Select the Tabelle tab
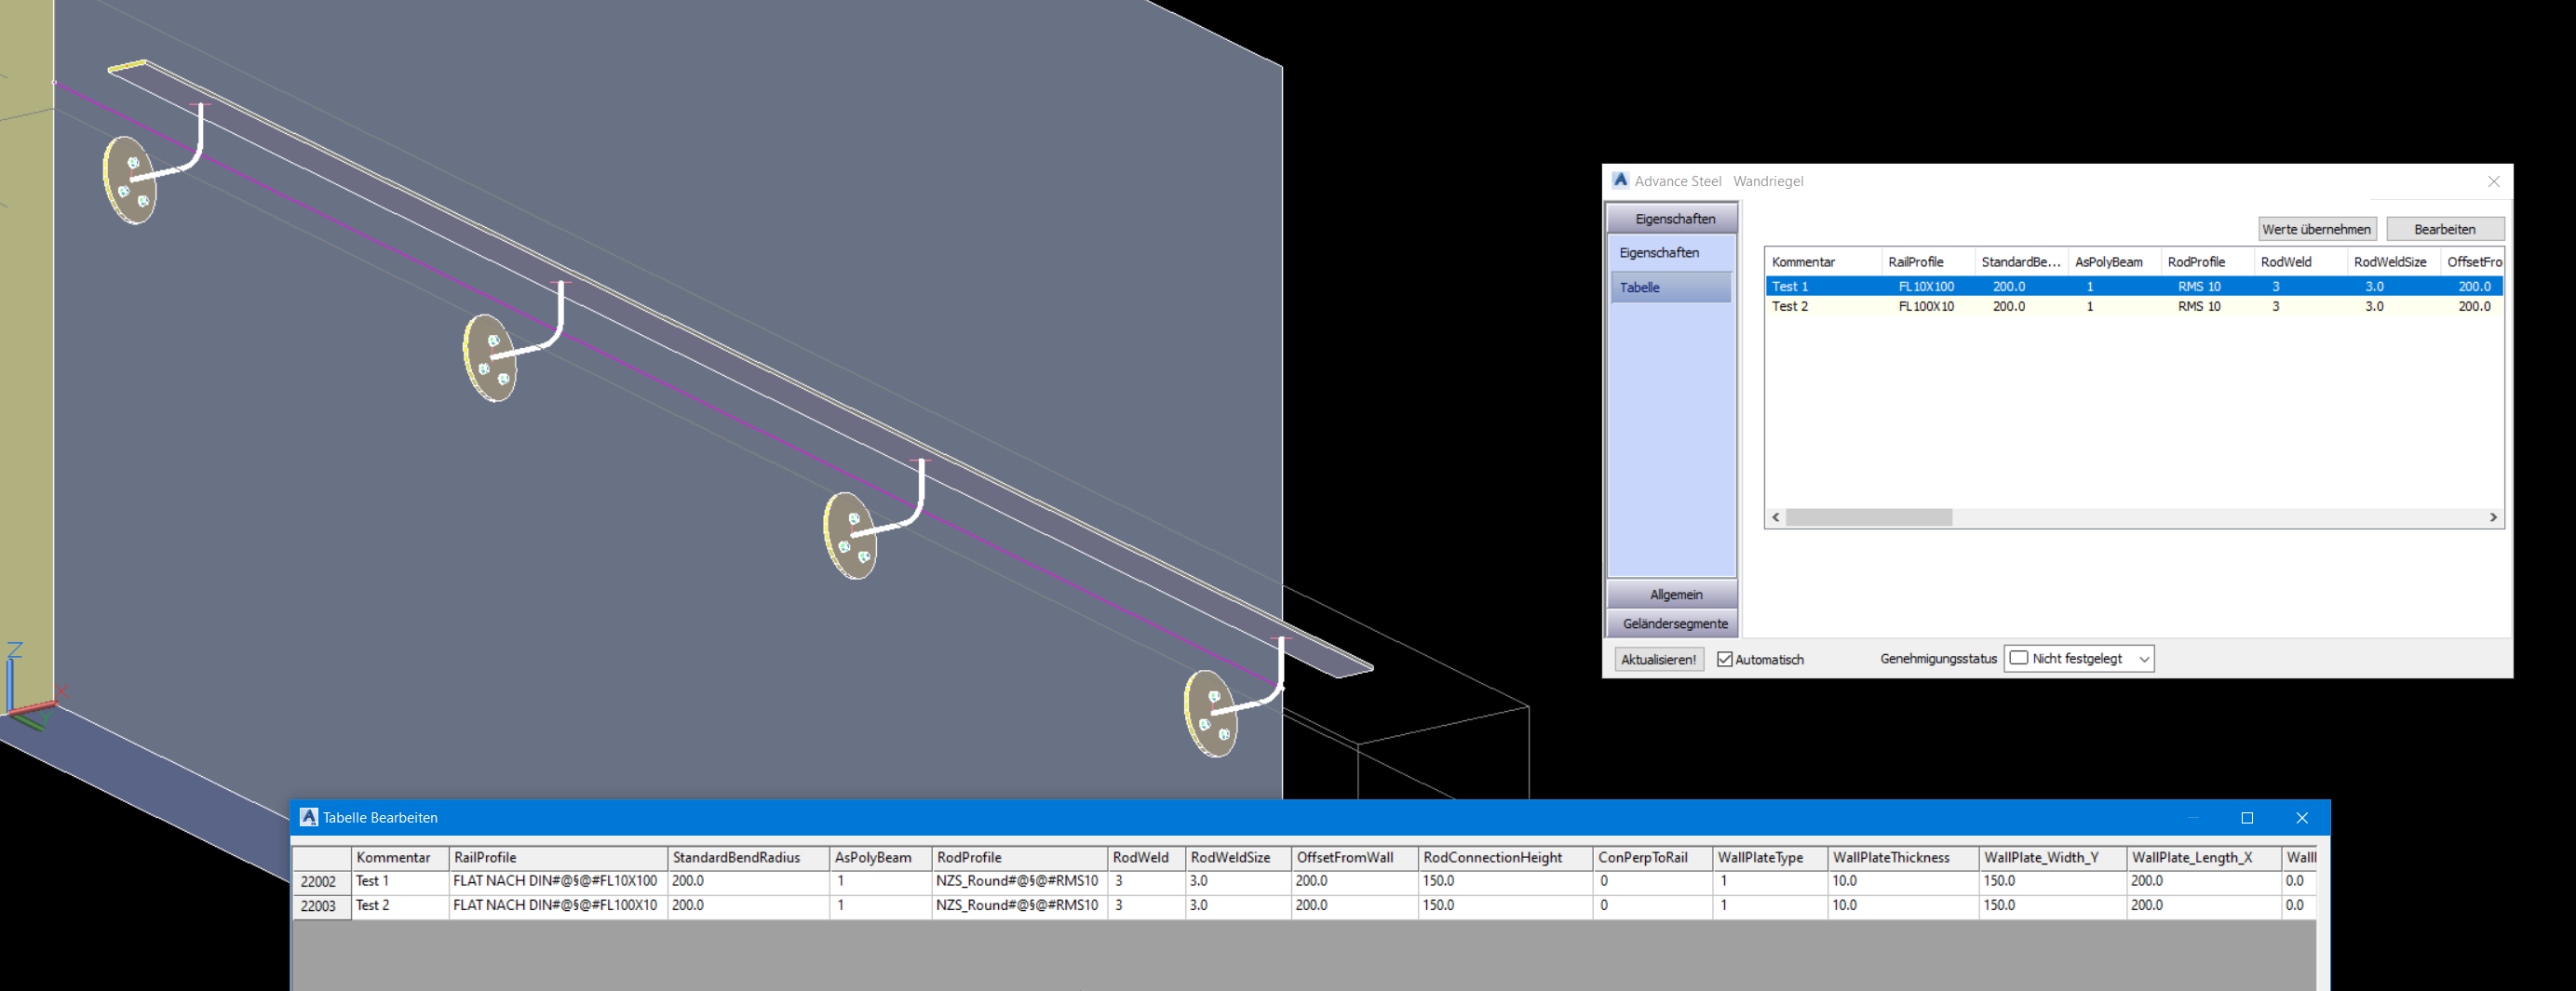Screen dimensions: 2576x991 pos(1671,287)
